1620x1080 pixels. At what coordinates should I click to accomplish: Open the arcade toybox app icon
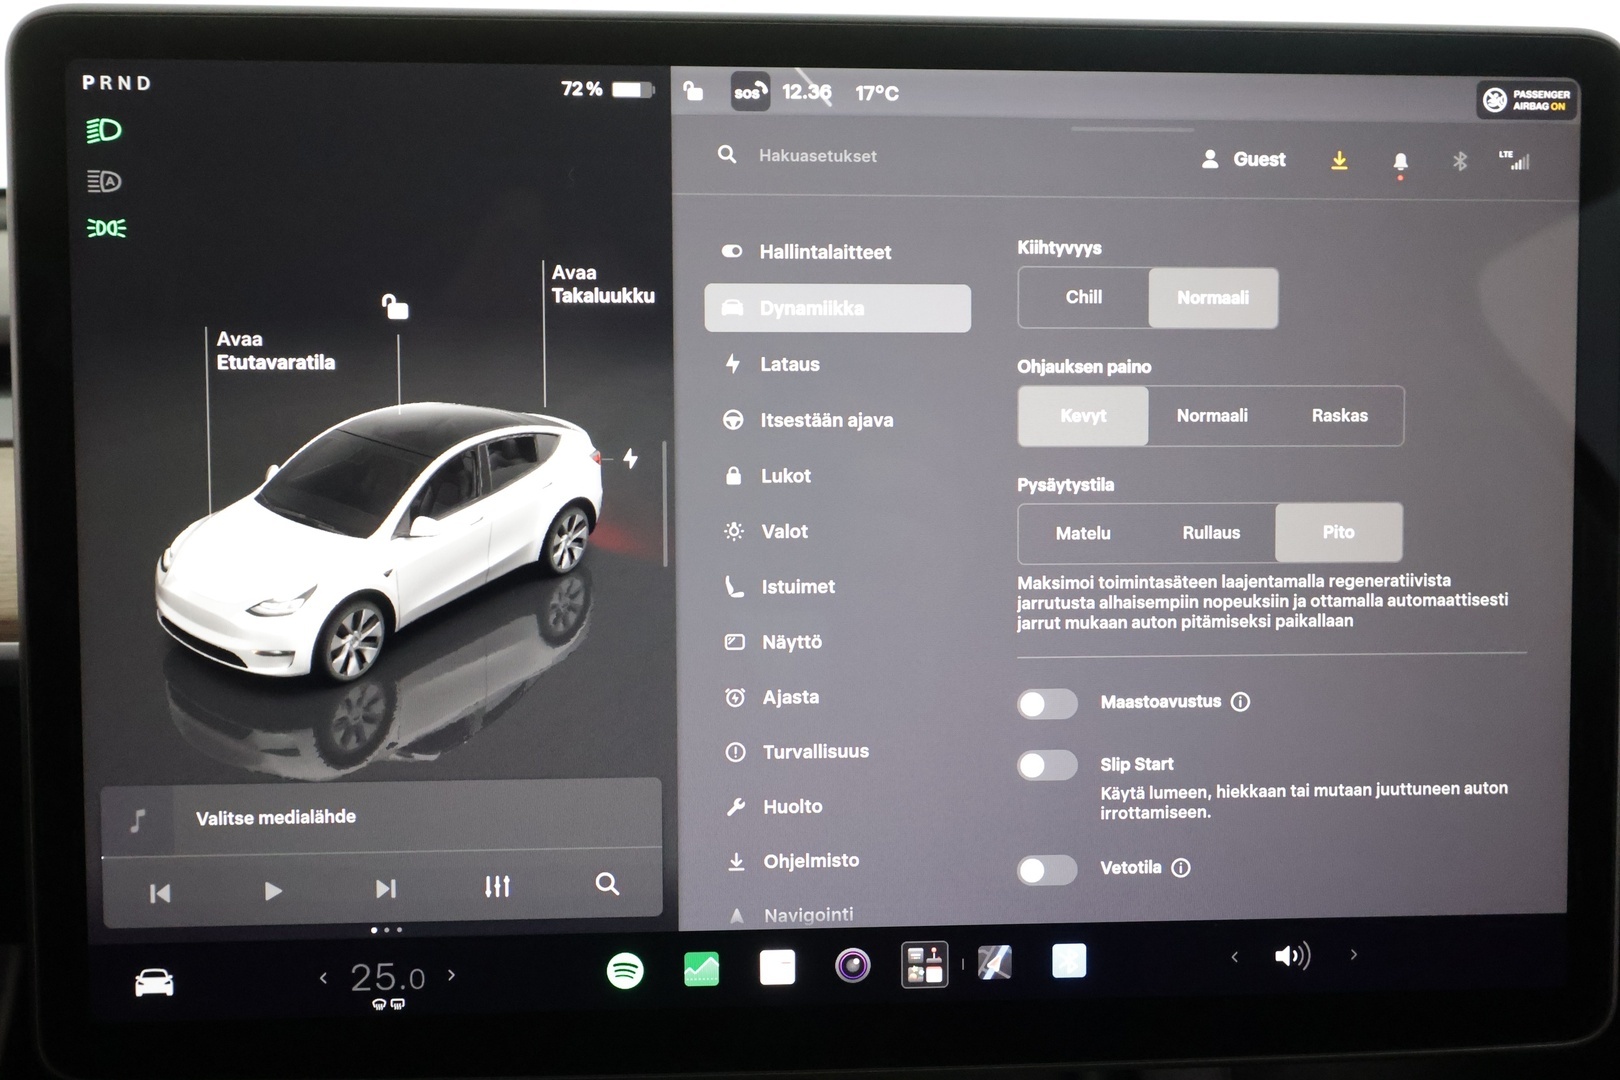[x=924, y=965]
